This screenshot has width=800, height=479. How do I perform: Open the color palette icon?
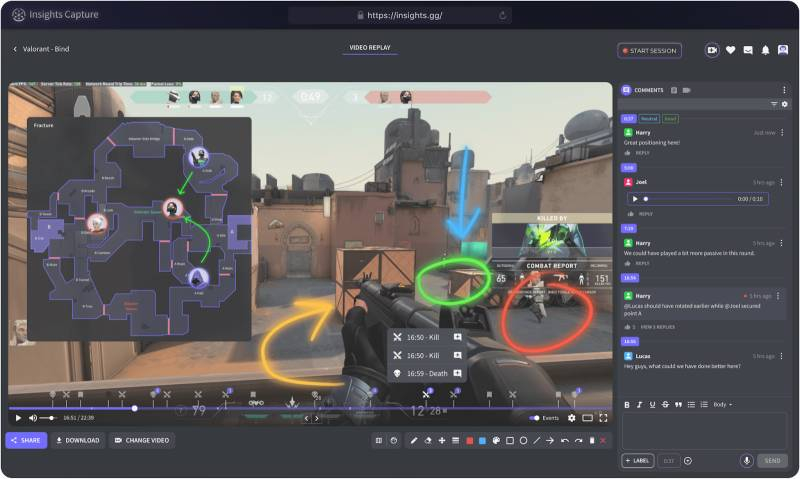pyautogui.click(x=496, y=440)
